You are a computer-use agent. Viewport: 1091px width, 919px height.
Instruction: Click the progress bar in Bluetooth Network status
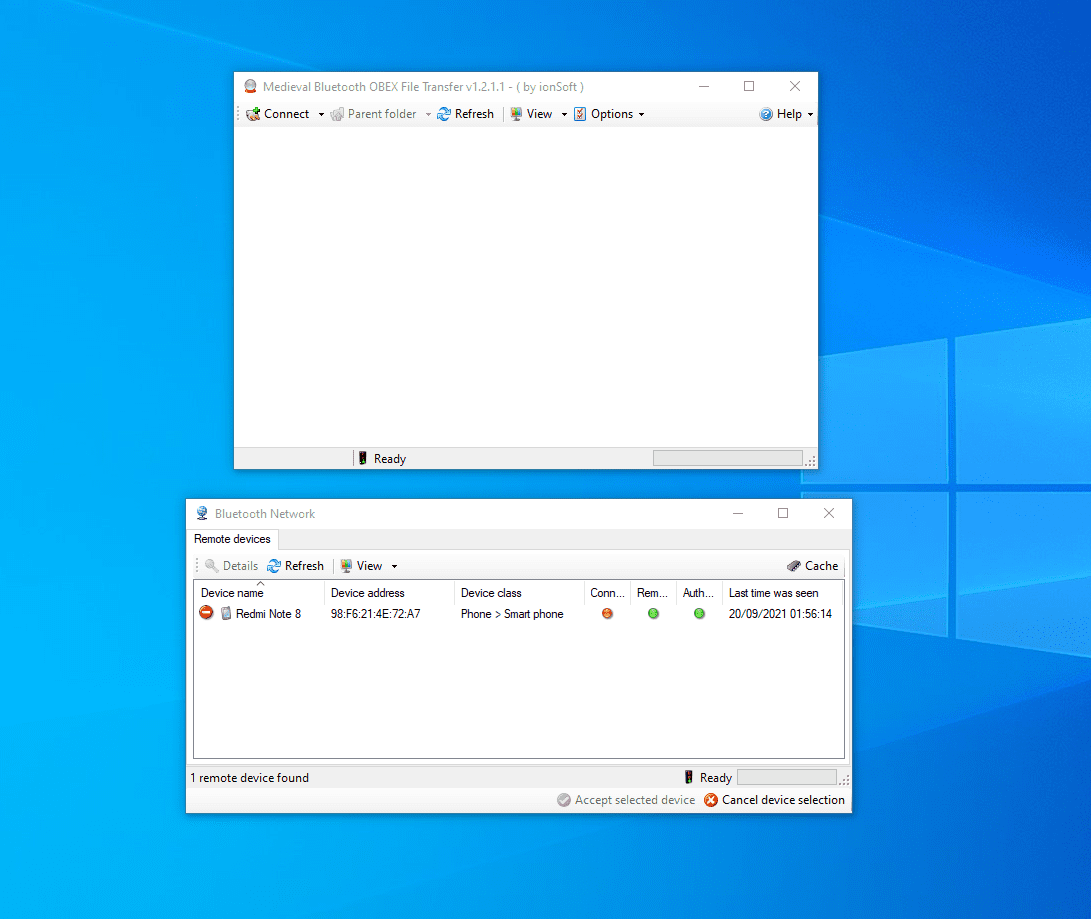786,778
